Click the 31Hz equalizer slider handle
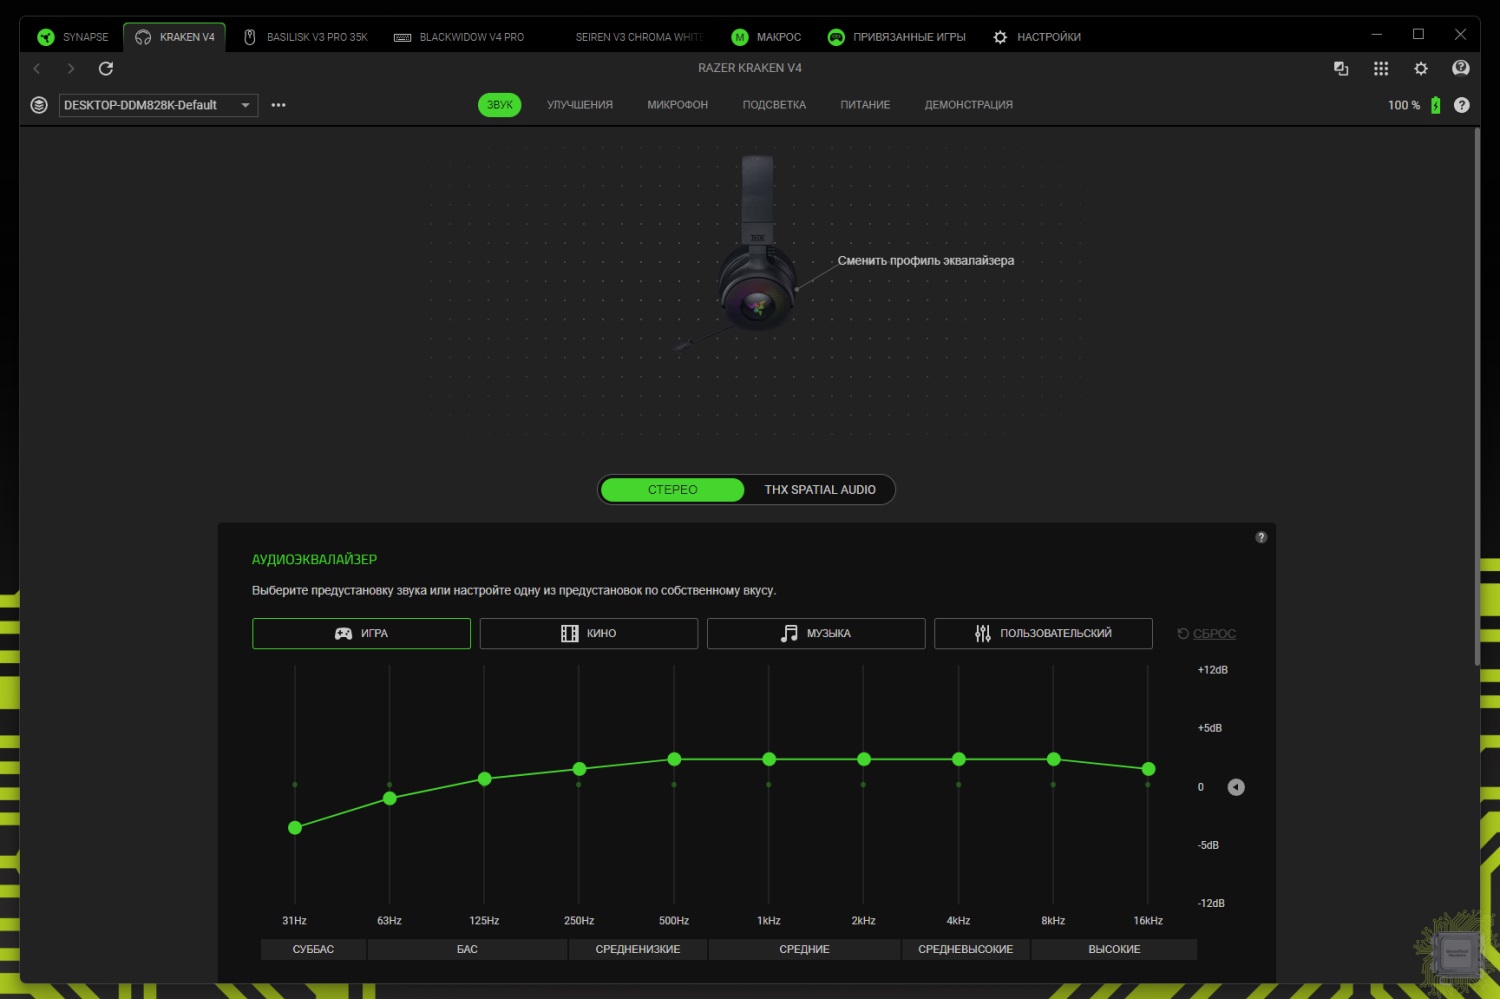 [x=295, y=828]
